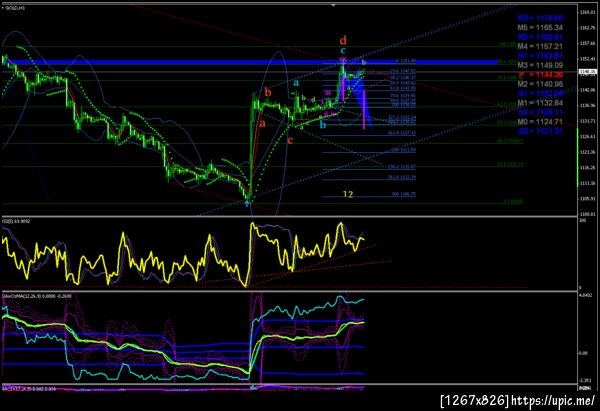Screen dimensions: 600x411
Task: Select the M1 = 1132.84 level label
Action: [x=540, y=103]
